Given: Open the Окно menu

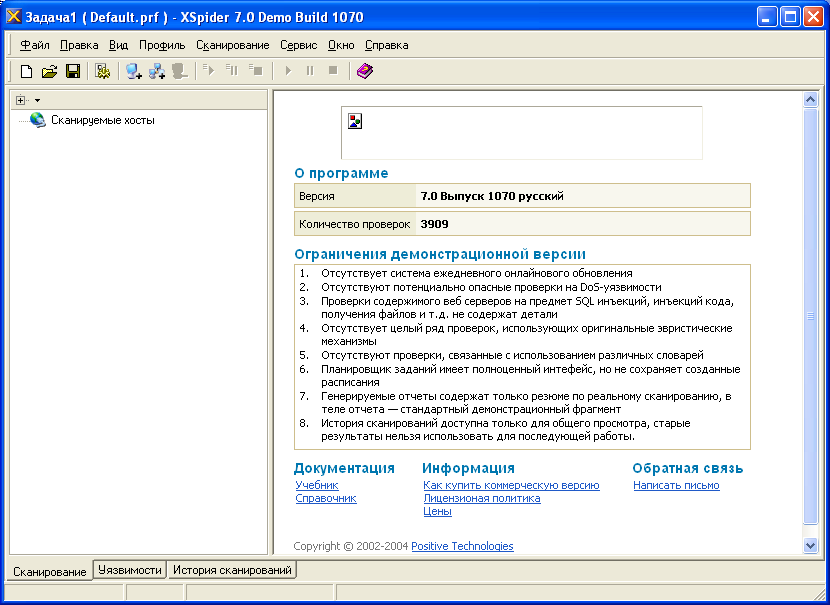Looking at the screenshot, I should (x=341, y=45).
